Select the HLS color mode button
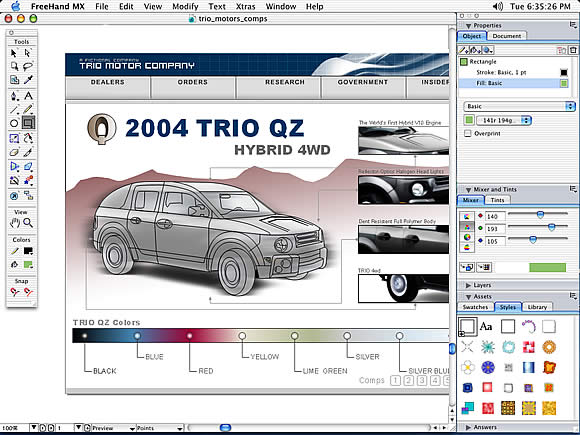The image size is (580, 435). pos(467,237)
